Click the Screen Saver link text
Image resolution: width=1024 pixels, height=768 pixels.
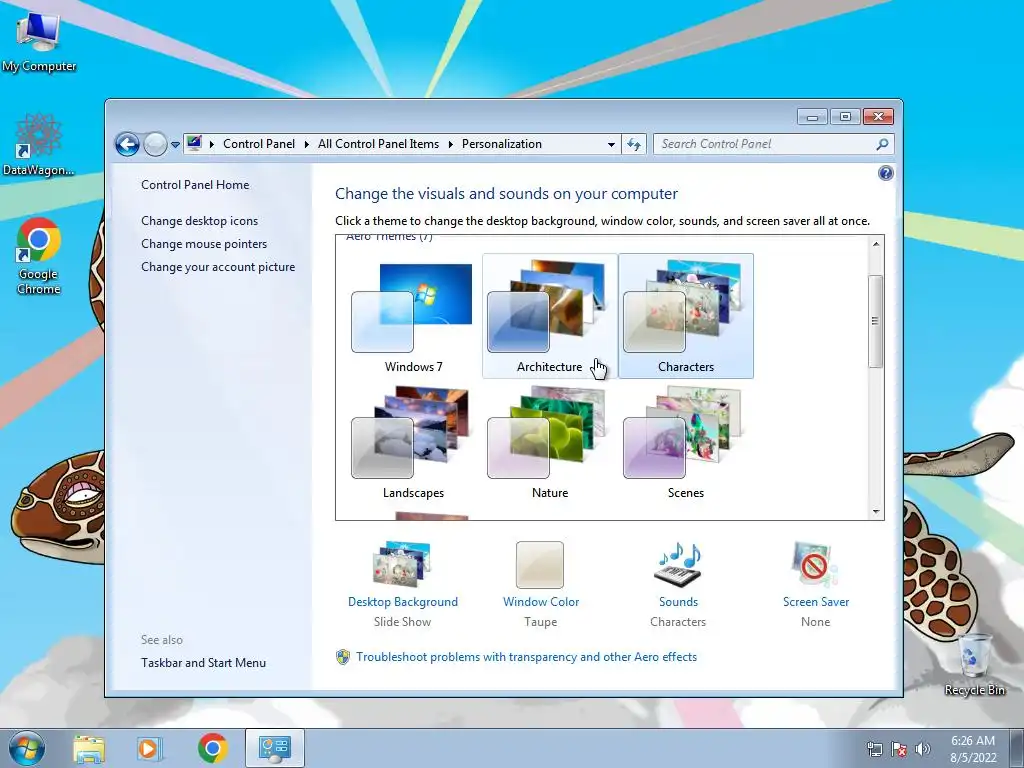coord(816,602)
